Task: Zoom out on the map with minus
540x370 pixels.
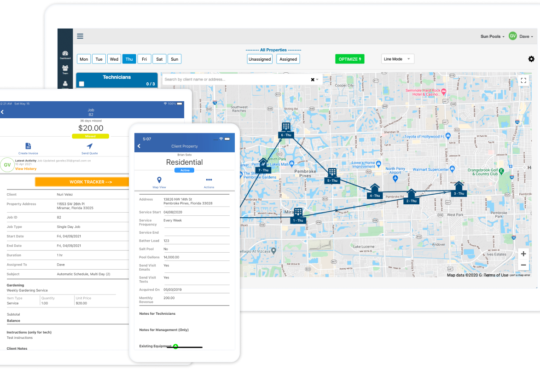Action: tap(523, 265)
